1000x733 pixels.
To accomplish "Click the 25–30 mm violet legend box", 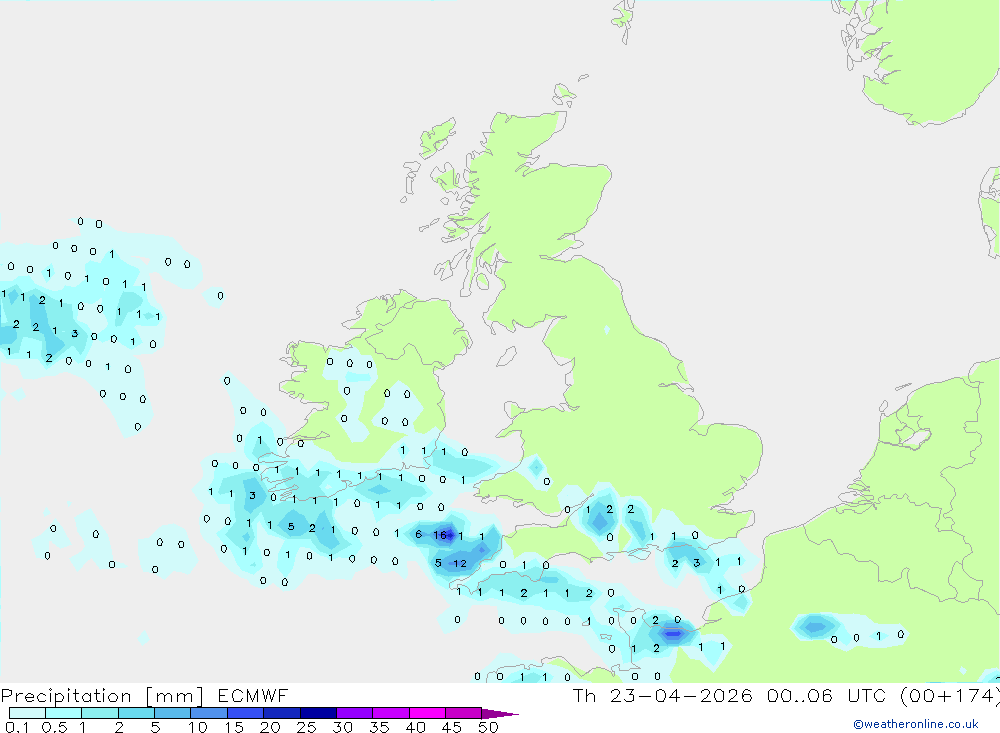I will (318, 713).
